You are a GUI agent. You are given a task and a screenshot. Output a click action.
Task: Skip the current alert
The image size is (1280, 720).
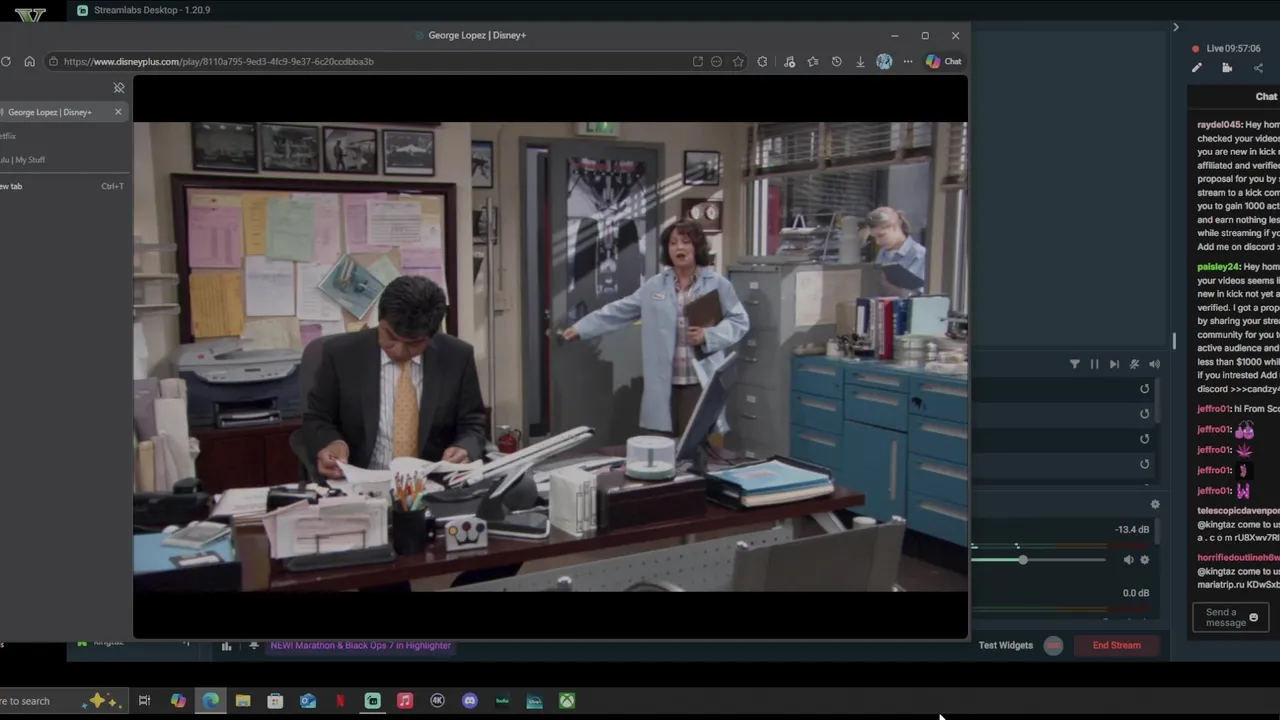tap(1114, 364)
